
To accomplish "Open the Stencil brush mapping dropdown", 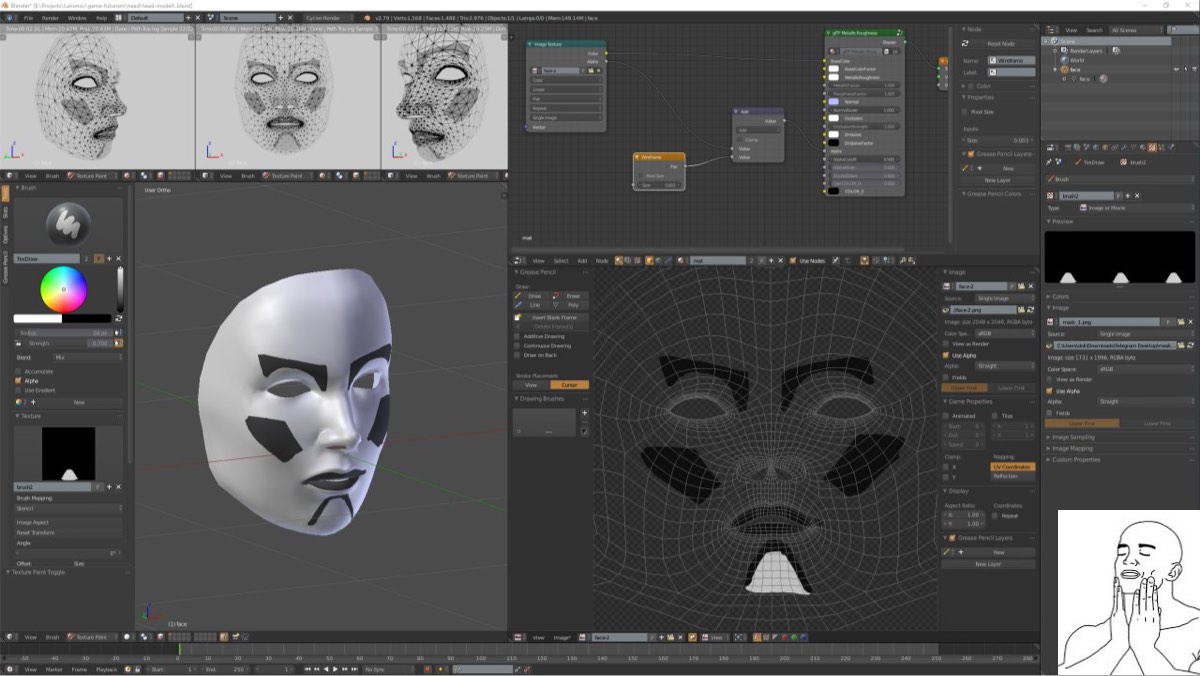I will 68,508.
